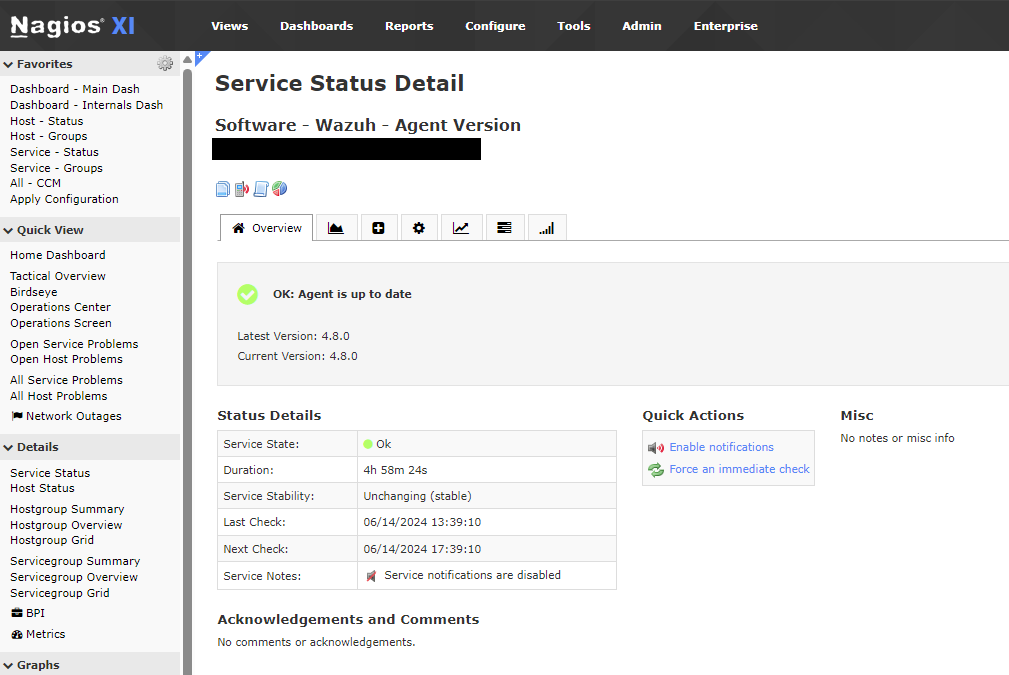Open Dashboard - Internals Dash favorite
Image resolution: width=1009 pixels, height=675 pixels.
[86, 105]
